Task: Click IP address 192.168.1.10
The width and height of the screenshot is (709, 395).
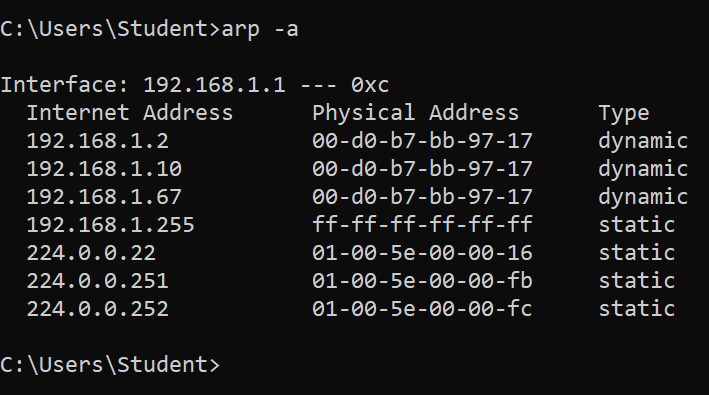Action: click(x=104, y=169)
